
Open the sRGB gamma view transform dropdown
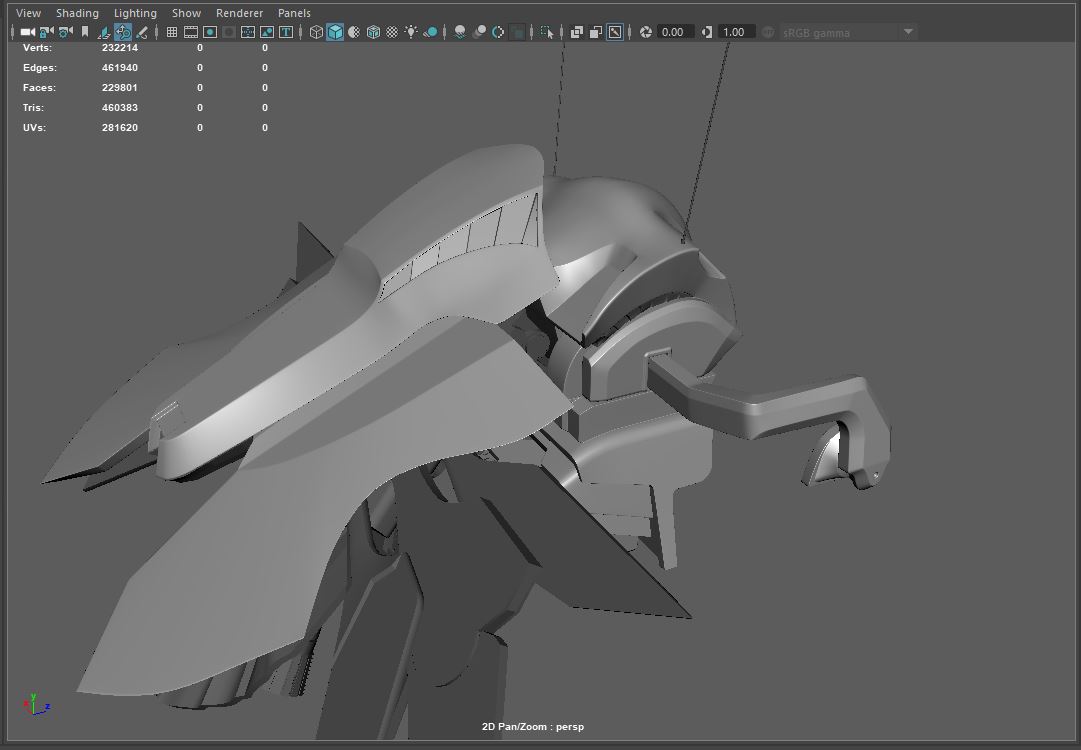coord(847,32)
